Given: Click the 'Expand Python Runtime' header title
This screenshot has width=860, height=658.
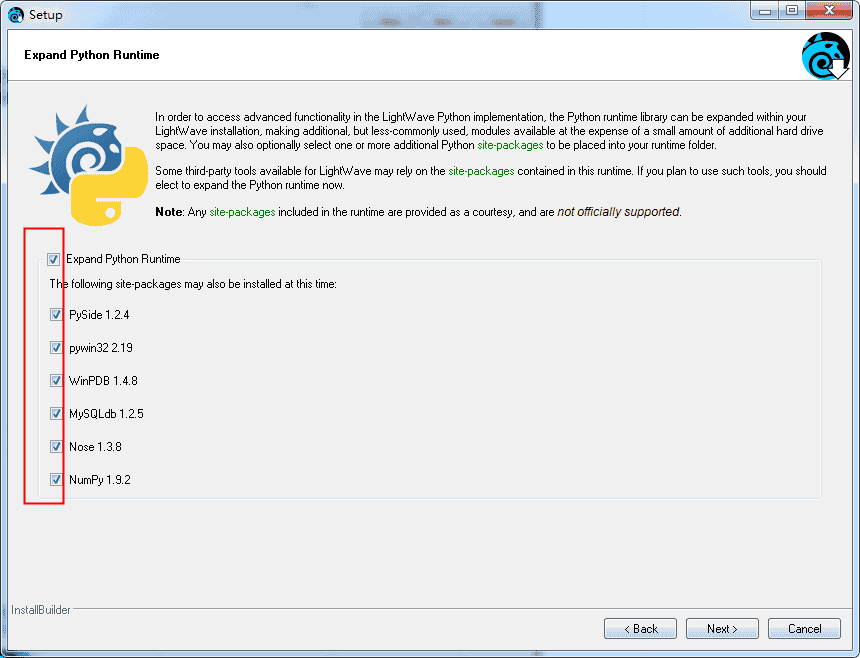Looking at the screenshot, I should point(92,55).
